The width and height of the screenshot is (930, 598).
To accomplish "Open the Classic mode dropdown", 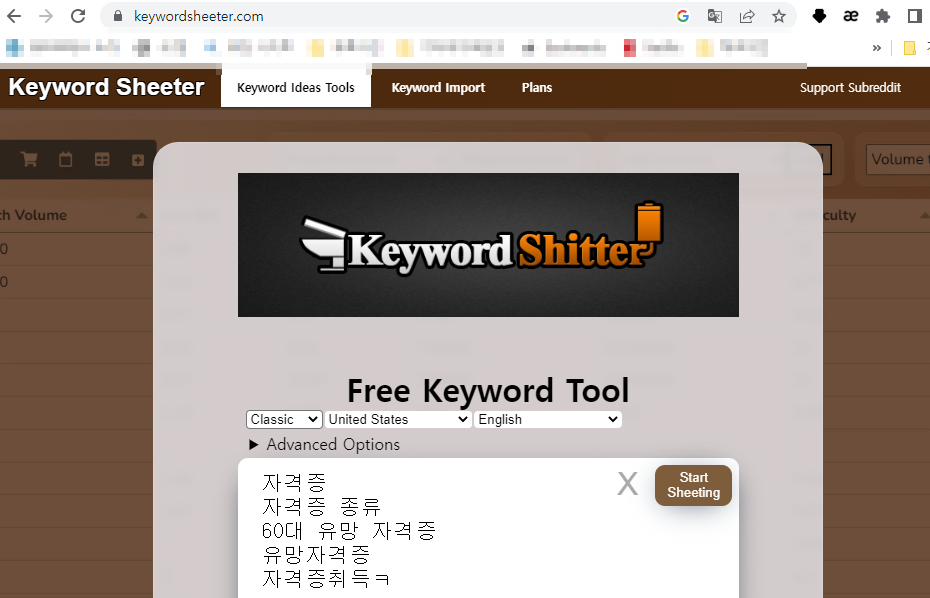I will pyautogui.click(x=284, y=419).
